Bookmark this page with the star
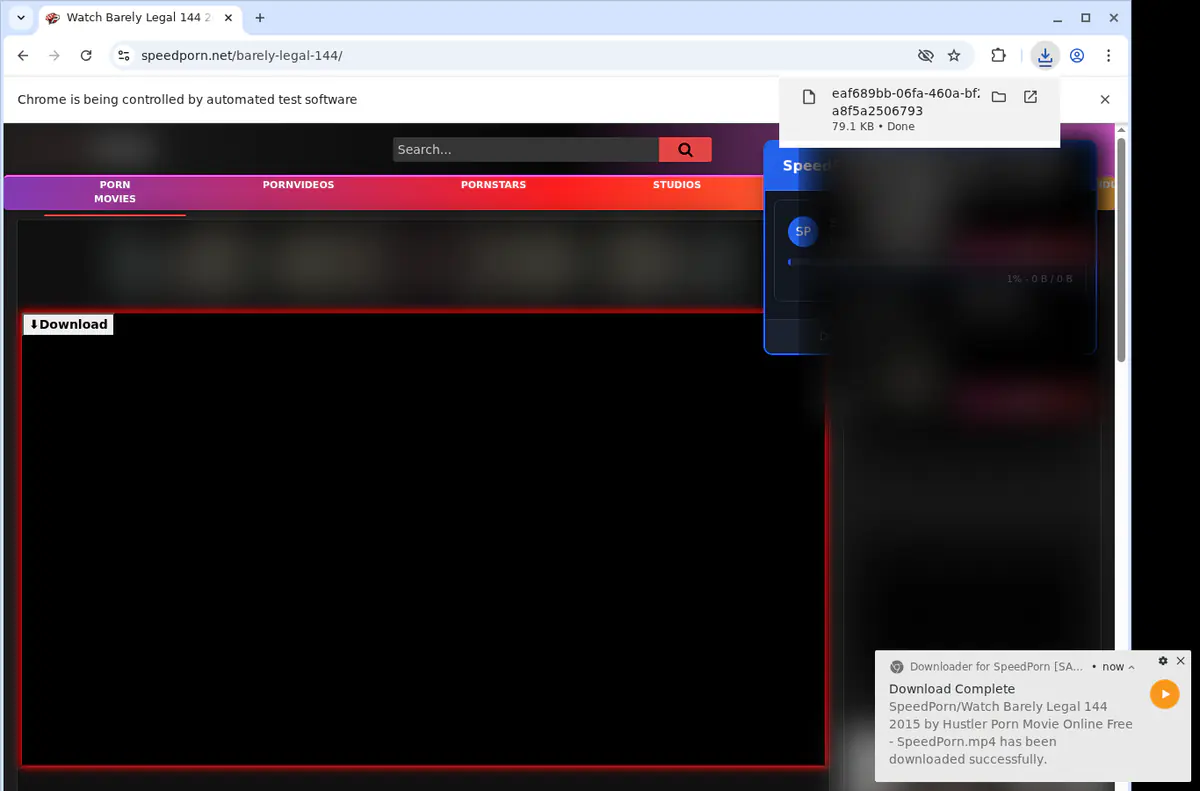 point(954,56)
